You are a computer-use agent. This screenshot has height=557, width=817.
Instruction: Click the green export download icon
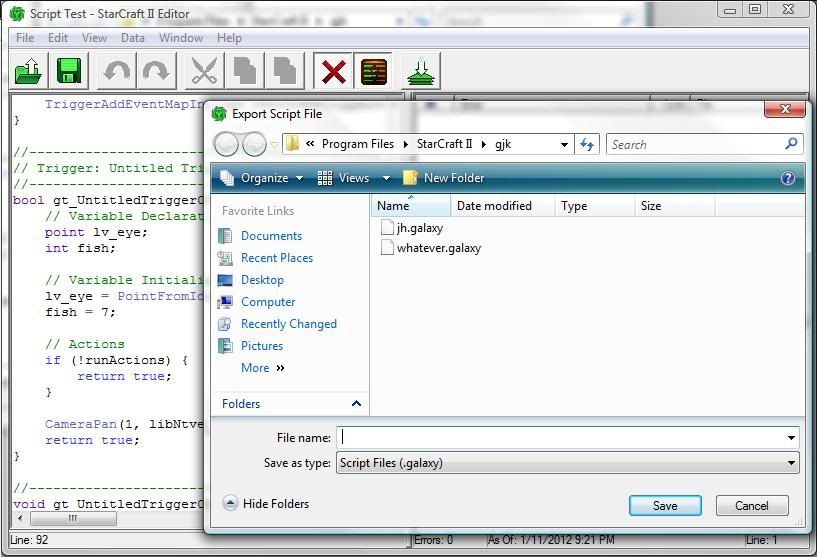point(421,71)
